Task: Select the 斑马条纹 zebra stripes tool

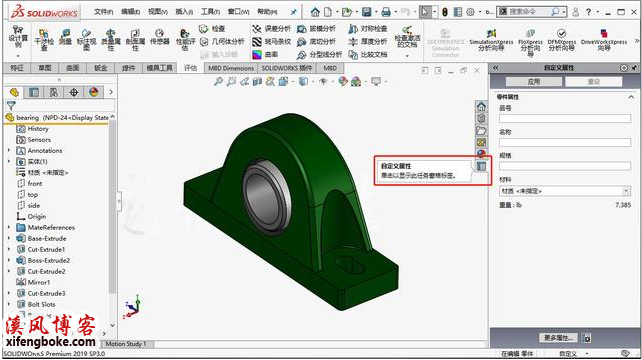Action: [x=272, y=41]
